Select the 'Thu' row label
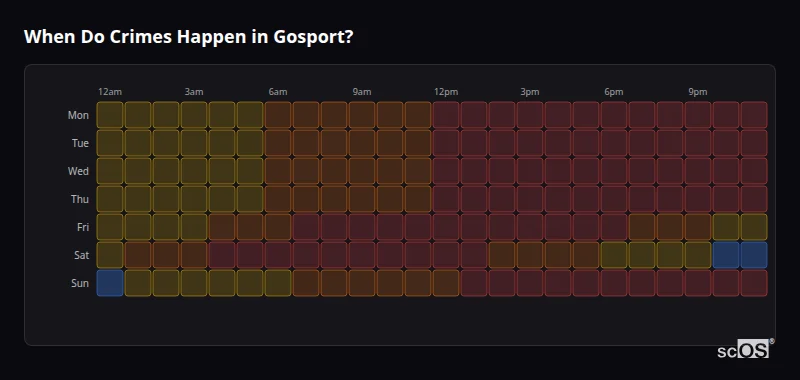800x380 pixels. coord(80,199)
